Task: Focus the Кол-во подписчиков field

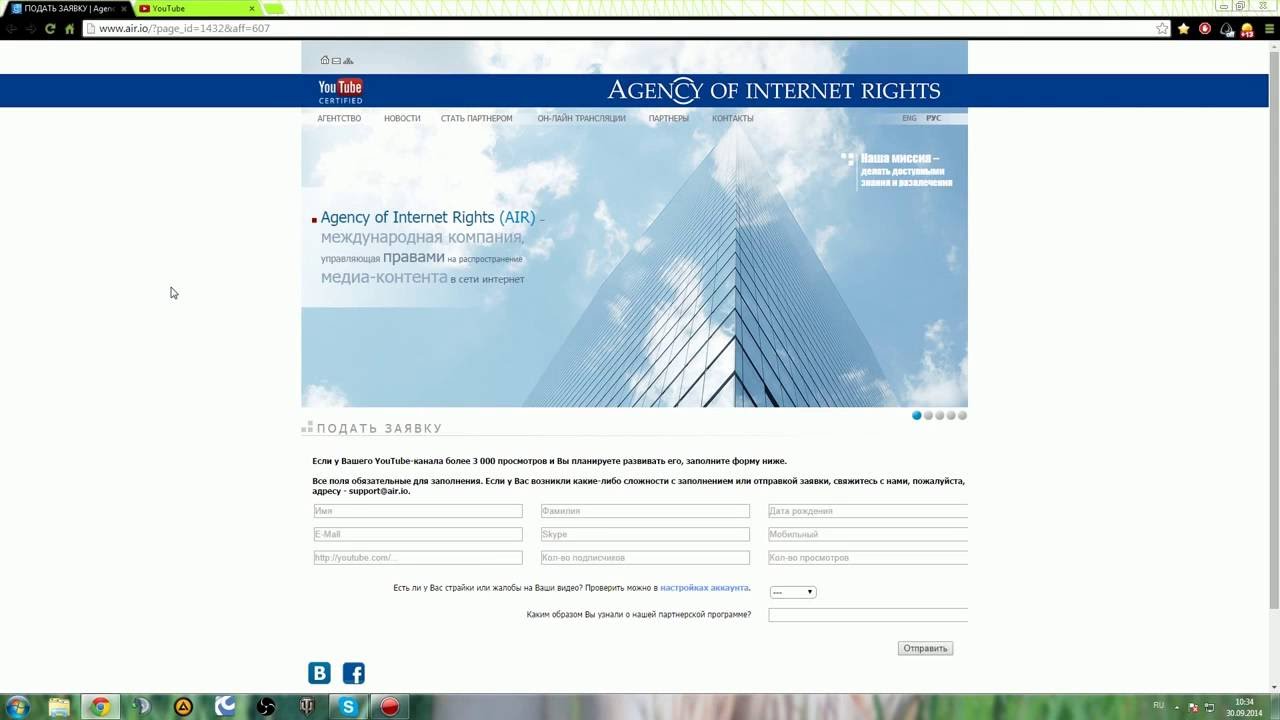Action: tap(645, 557)
